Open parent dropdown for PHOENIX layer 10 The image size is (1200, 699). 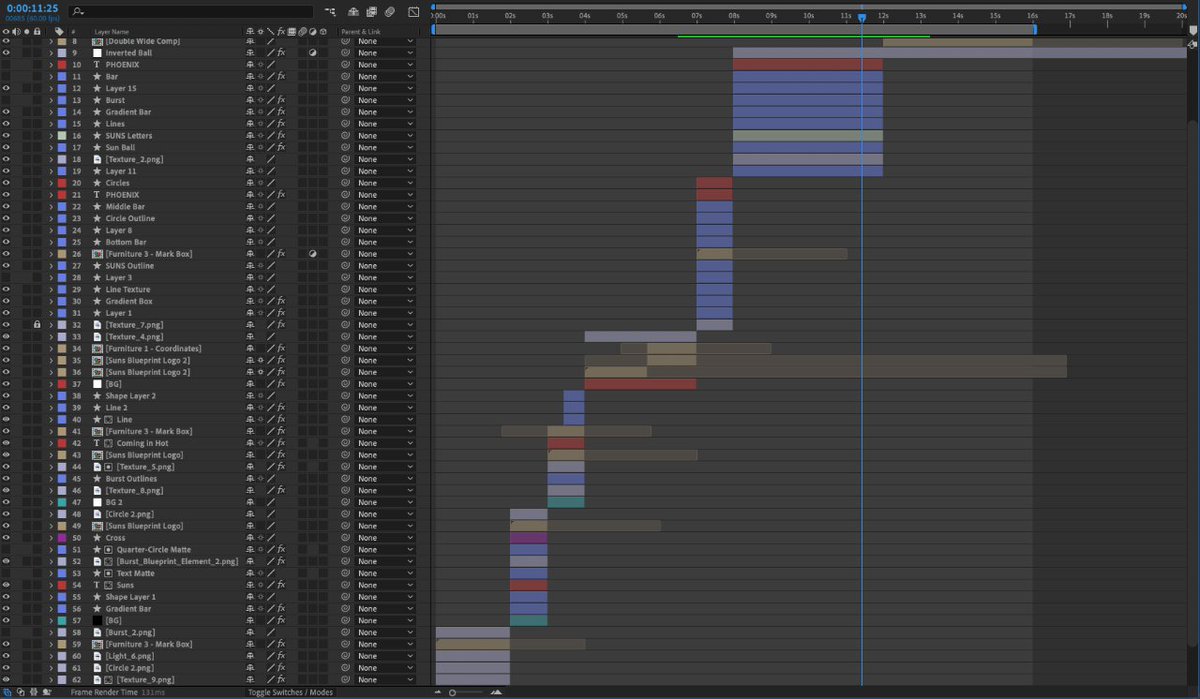click(384, 64)
